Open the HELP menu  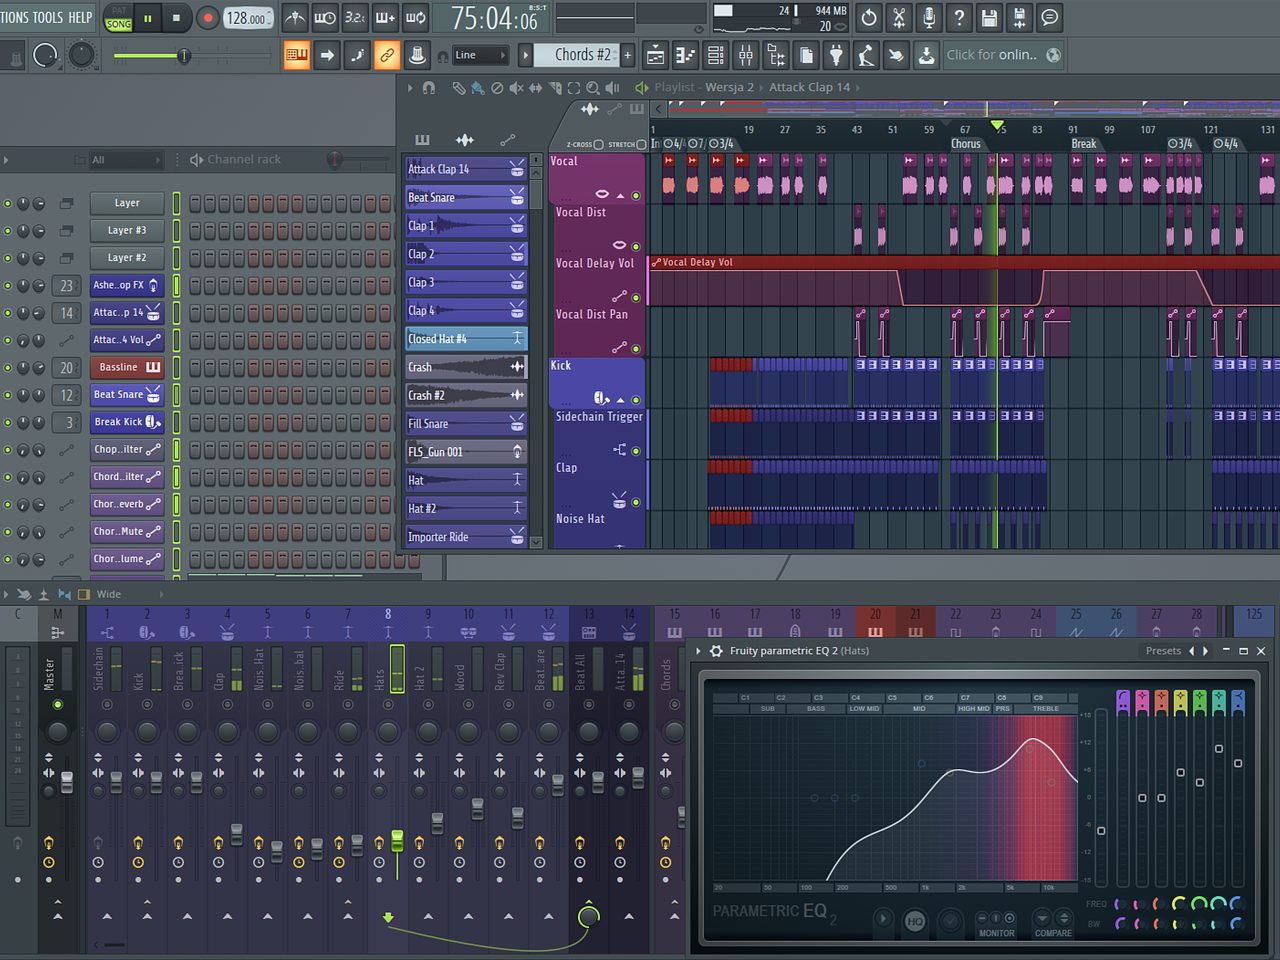80,18
